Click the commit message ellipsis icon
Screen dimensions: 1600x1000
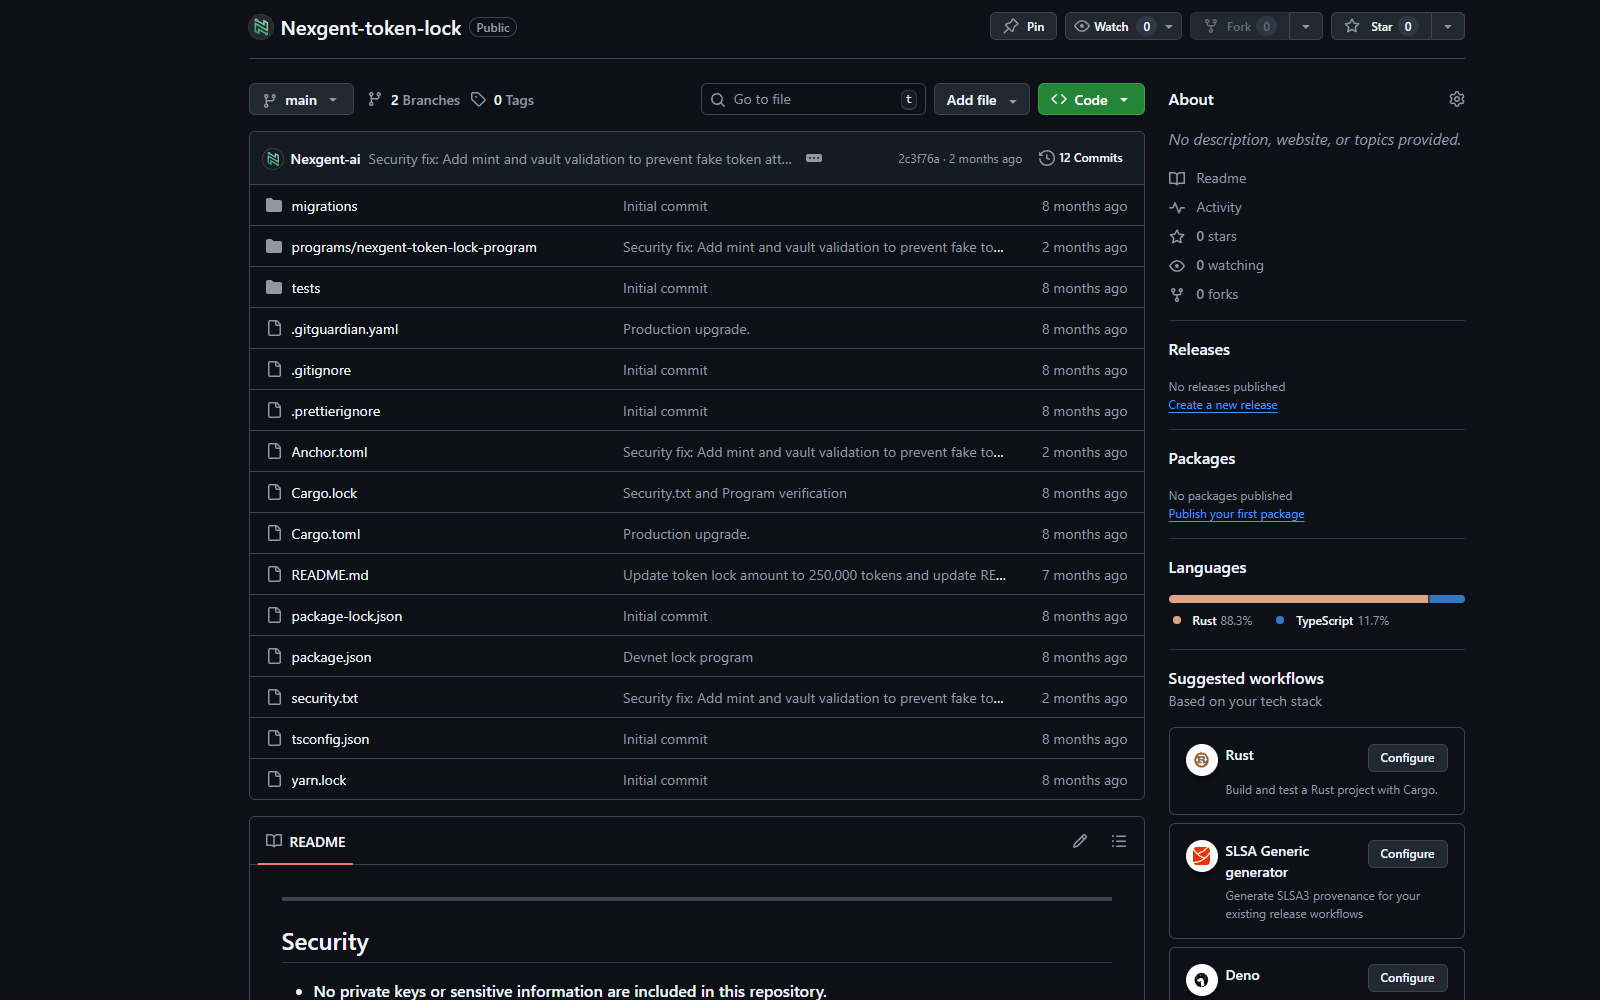click(x=814, y=158)
